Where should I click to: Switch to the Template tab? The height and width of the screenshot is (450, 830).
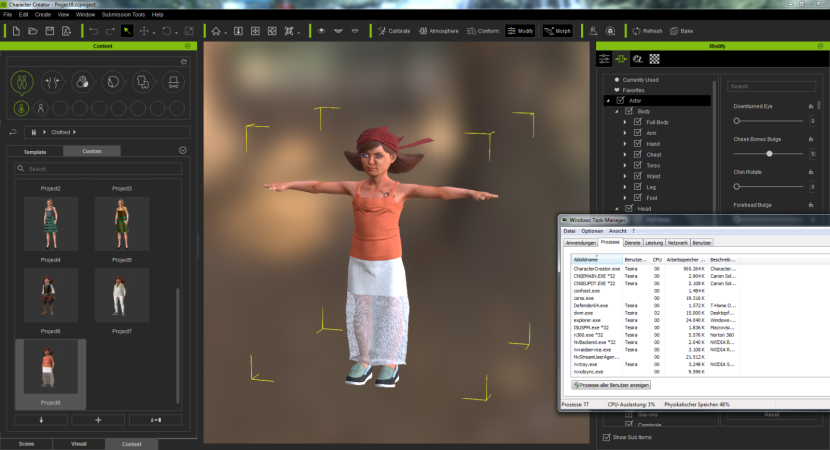pyautogui.click(x=35, y=151)
